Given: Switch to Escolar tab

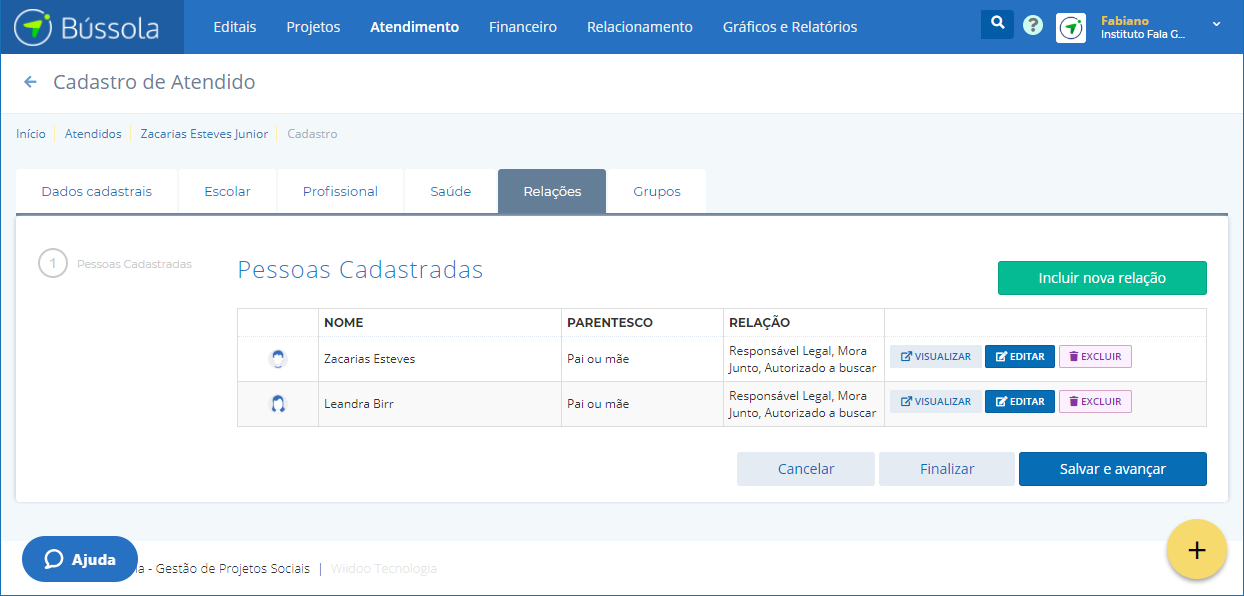Looking at the screenshot, I should (x=227, y=191).
